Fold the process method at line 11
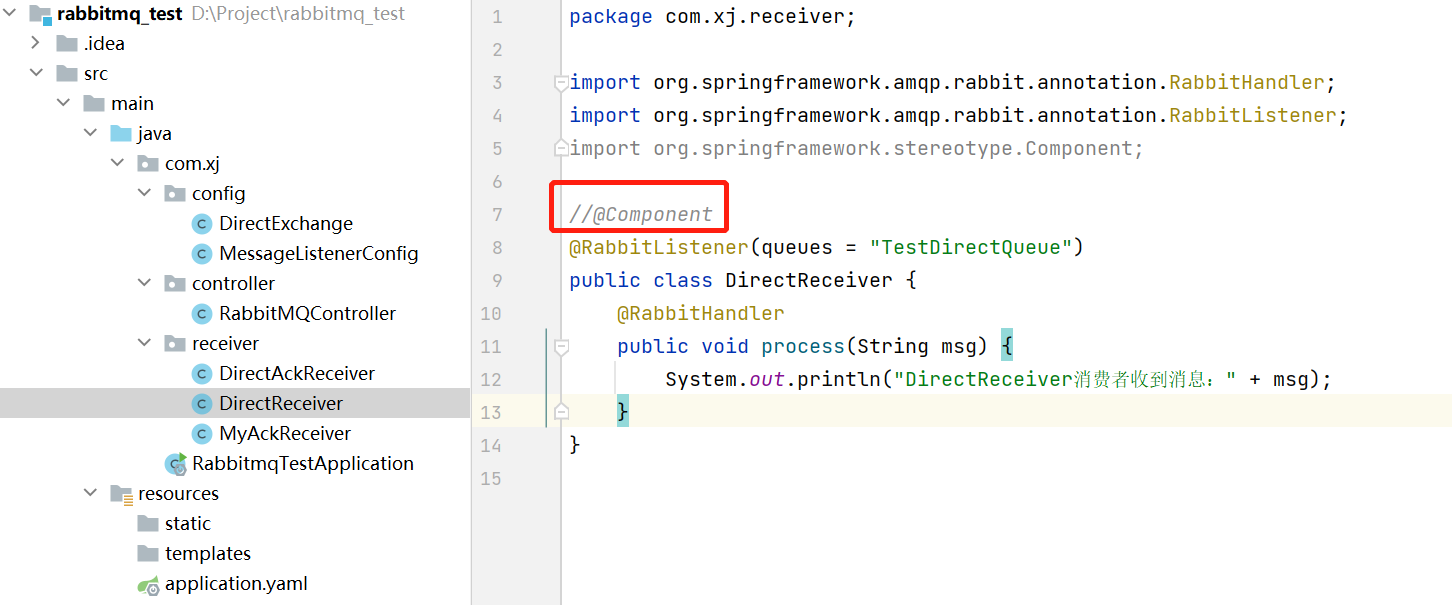Image resolution: width=1452 pixels, height=605 pixels. click(561, 347)
